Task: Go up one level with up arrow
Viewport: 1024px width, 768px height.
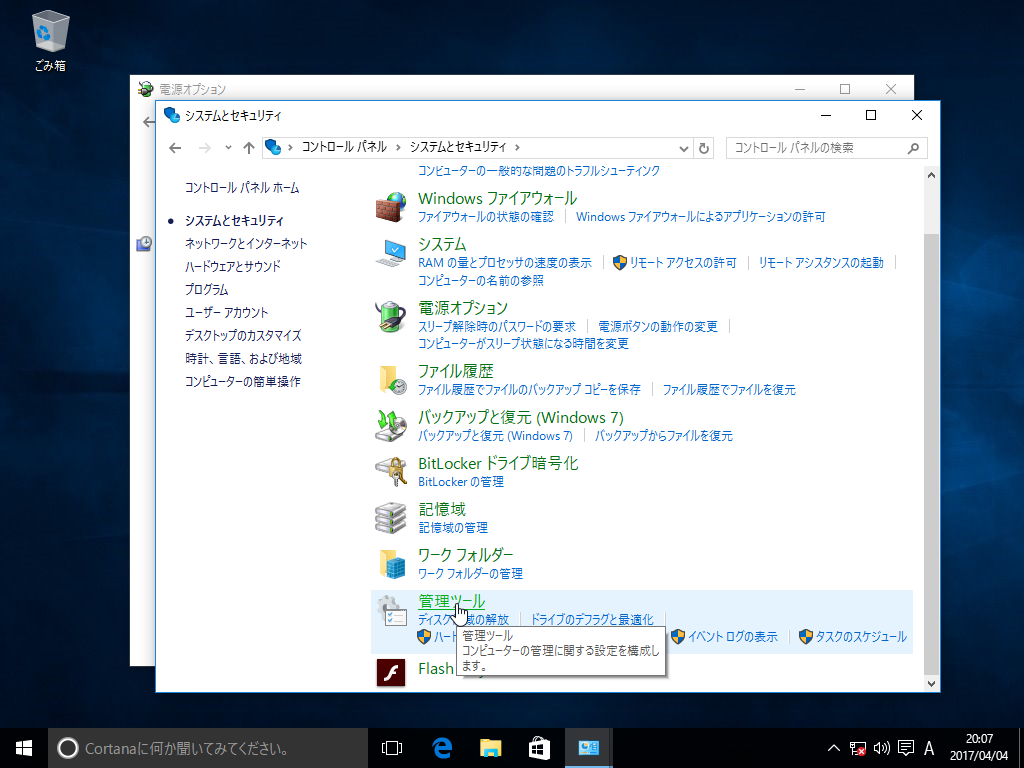Action: pos(248,148)
